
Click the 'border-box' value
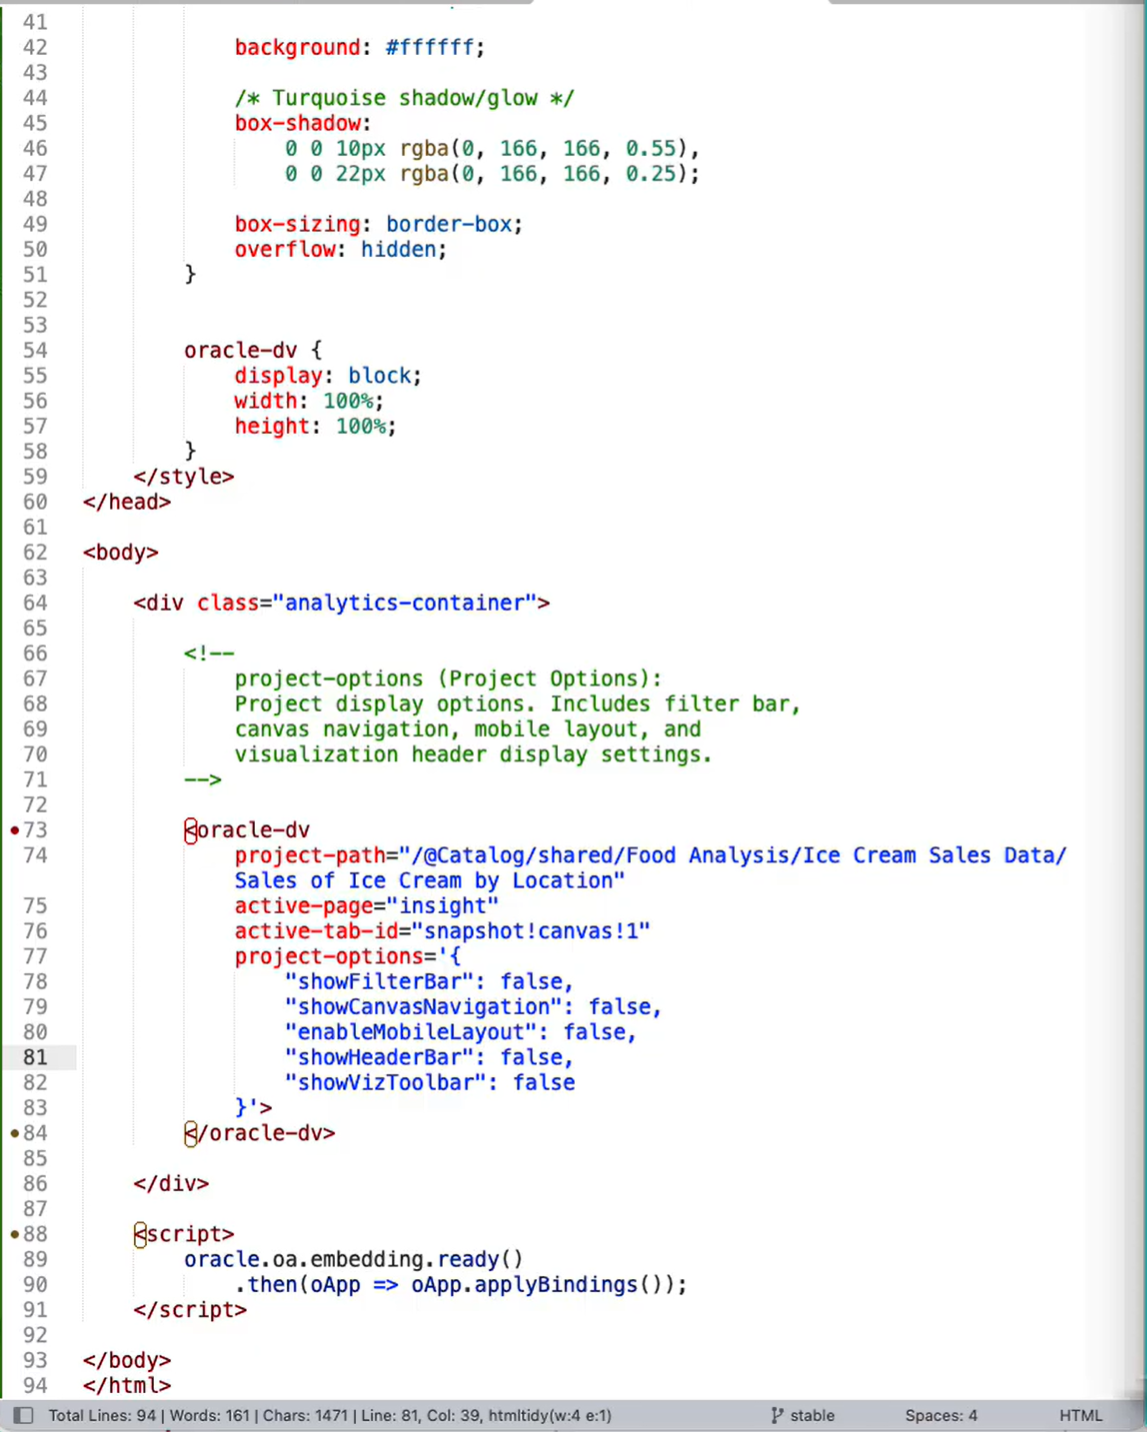[x=449, y=224]
